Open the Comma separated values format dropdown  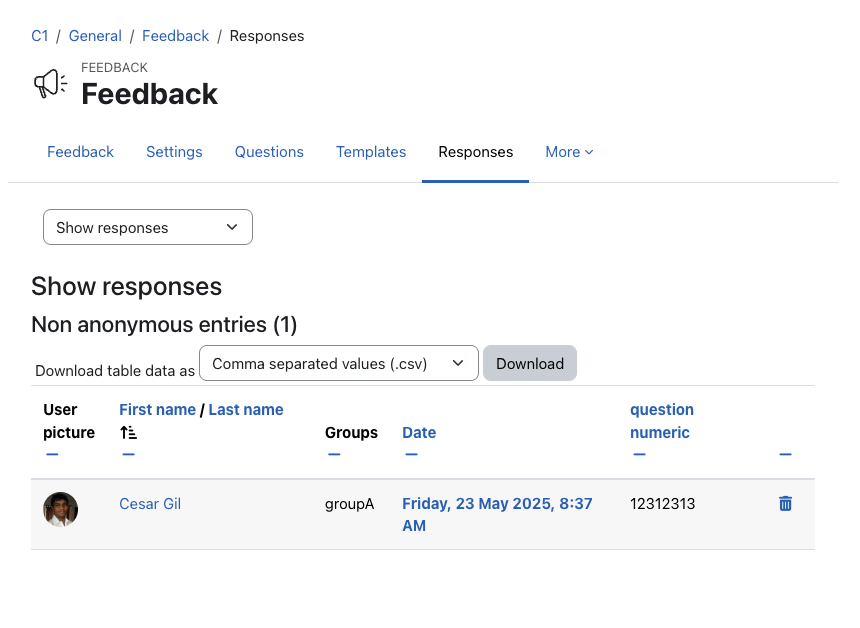[339, 363]
